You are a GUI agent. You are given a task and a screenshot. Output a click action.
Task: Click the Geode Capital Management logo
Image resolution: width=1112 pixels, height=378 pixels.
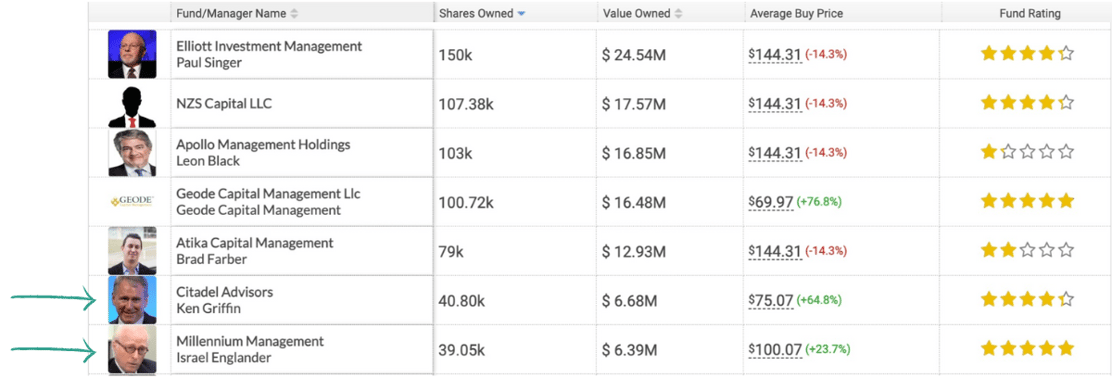pos(132,202)
